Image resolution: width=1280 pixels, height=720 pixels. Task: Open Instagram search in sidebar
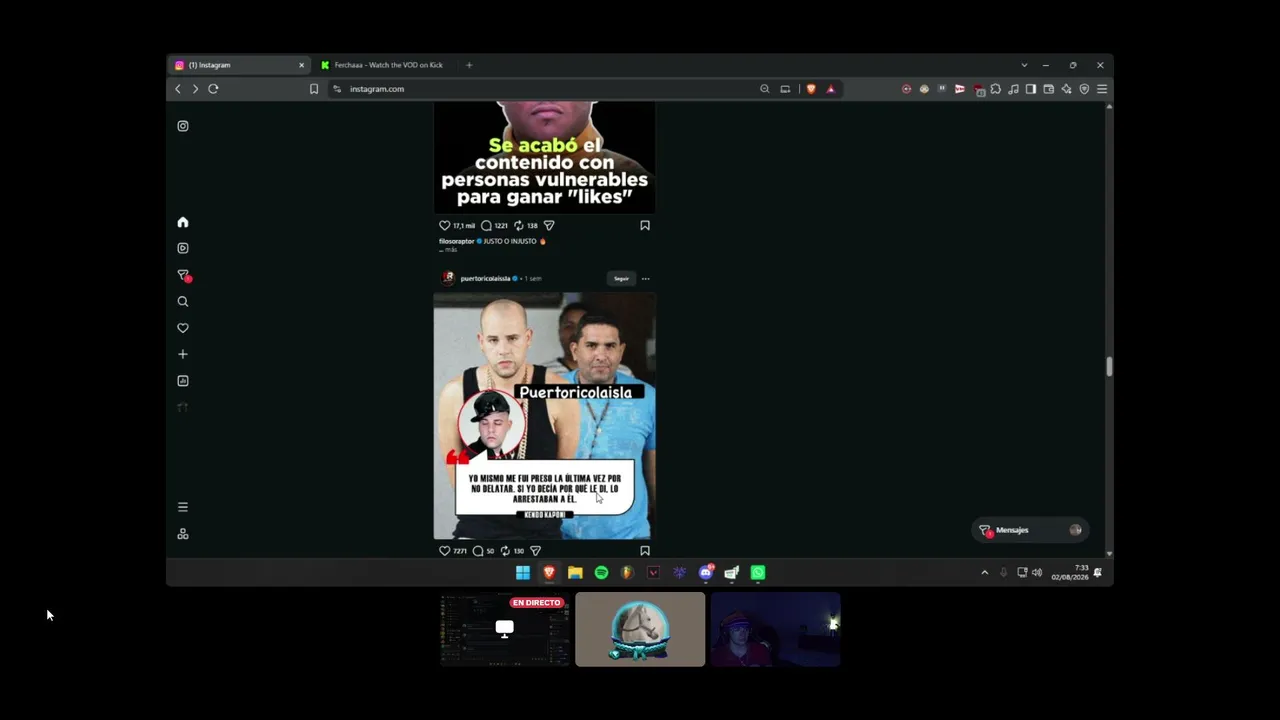[x=183, y=301]
